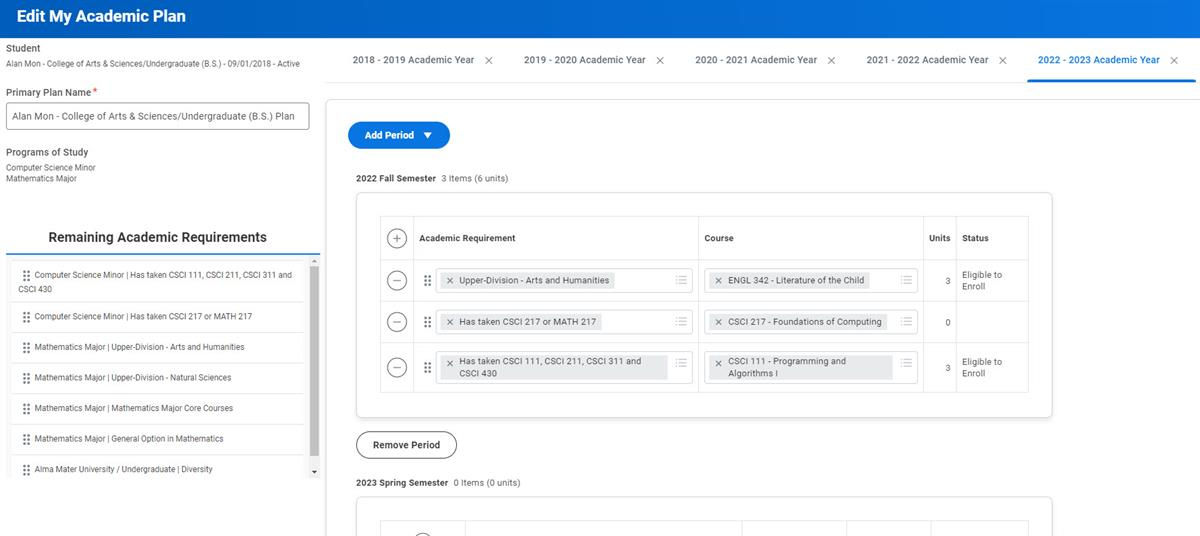Remove the CSCI 111 - Programming and Algorithms I chip

click(x=718, y=362)
